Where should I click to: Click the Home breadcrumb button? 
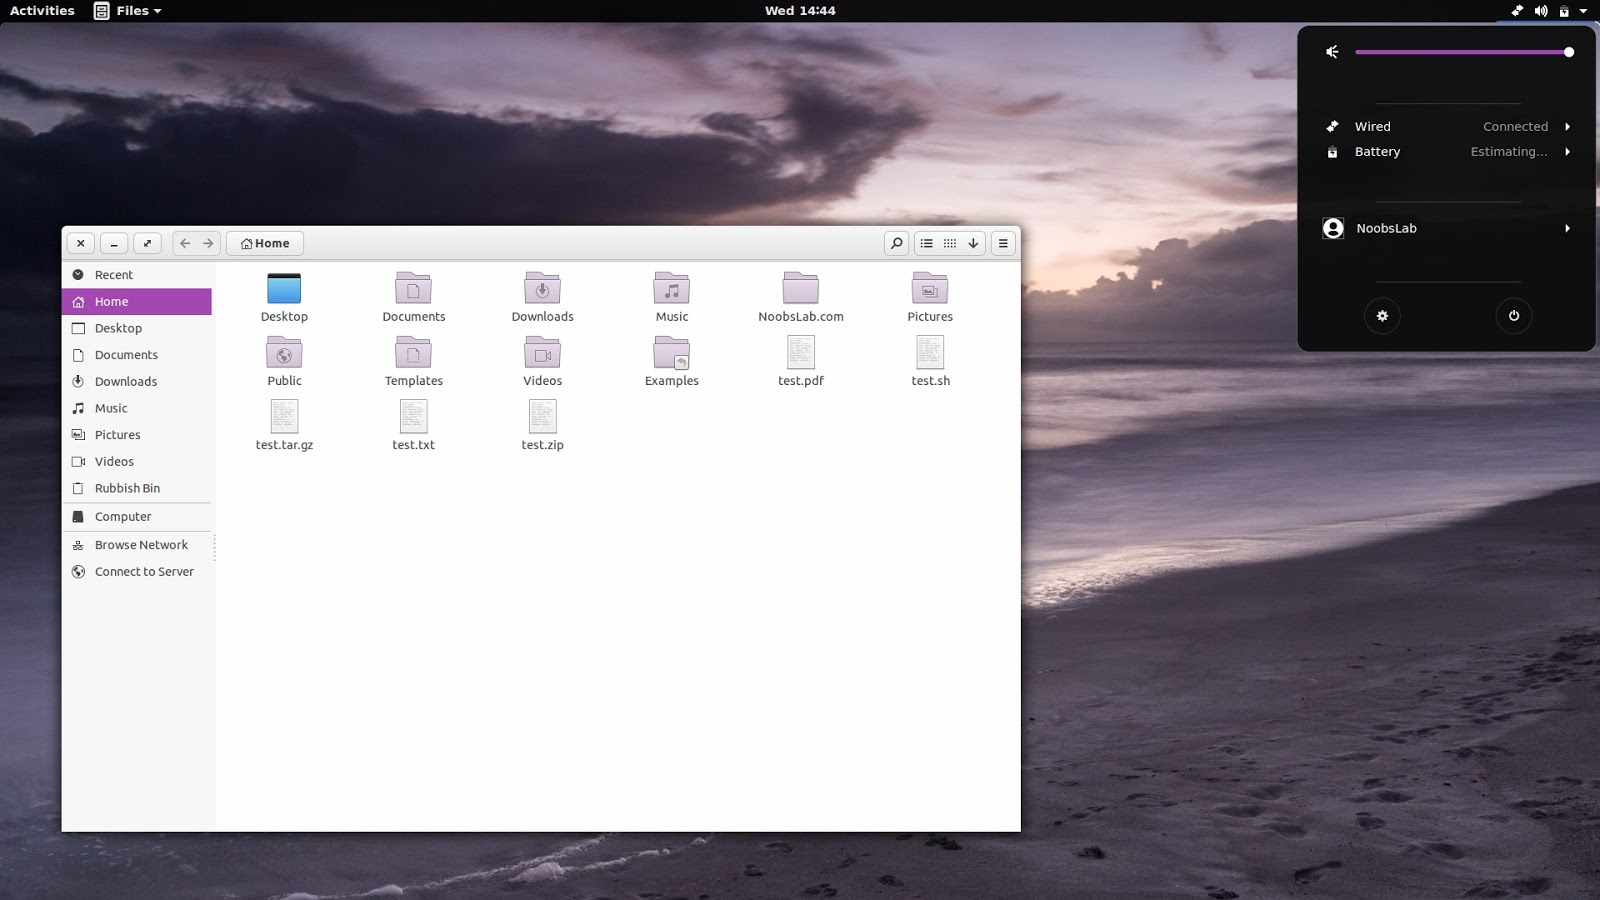[265, 243]
